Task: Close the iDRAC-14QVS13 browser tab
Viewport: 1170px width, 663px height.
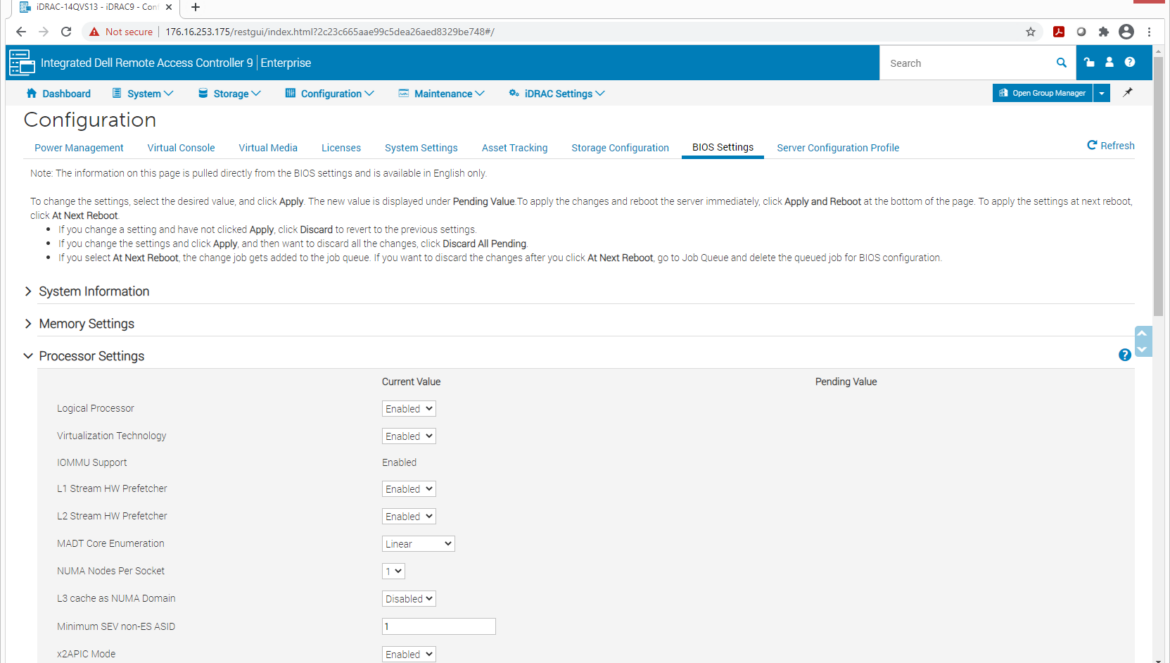Action: (169, 7)
